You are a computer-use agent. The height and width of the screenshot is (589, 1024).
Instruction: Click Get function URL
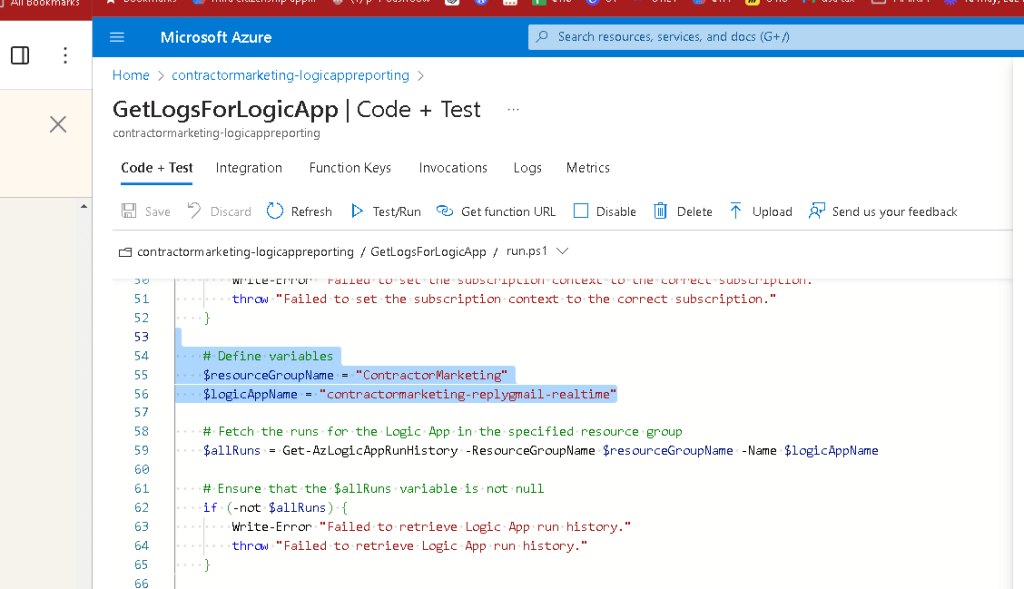(508, 212)
